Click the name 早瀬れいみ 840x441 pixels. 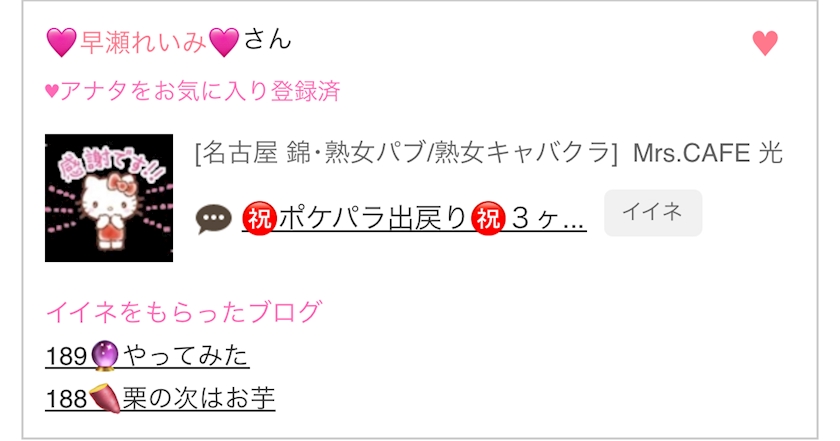pyautogui.click(x=142, y=42)
